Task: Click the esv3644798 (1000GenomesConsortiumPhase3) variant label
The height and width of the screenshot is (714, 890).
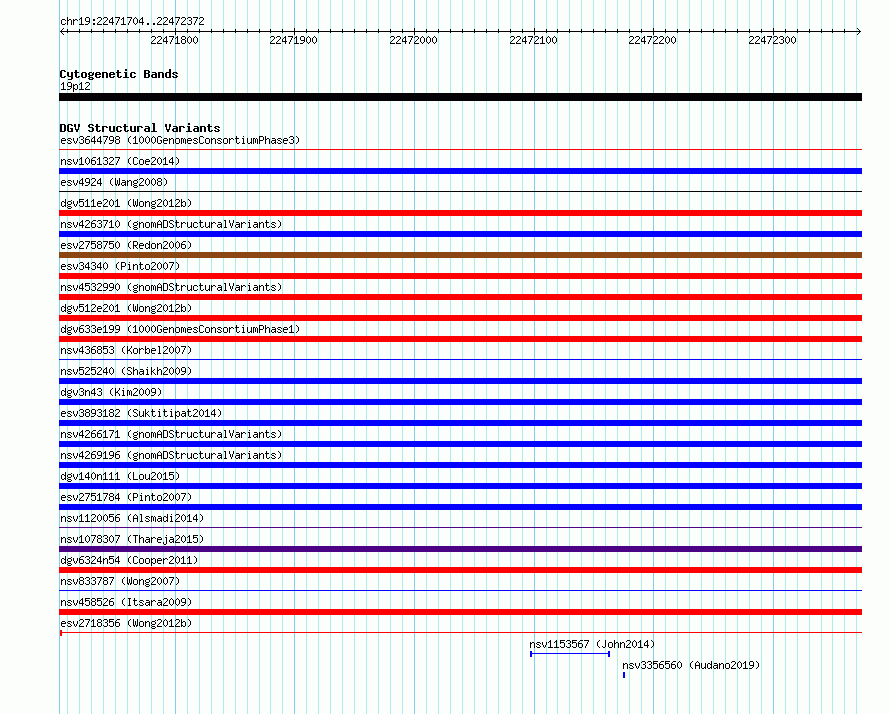Action: (180, 140)
